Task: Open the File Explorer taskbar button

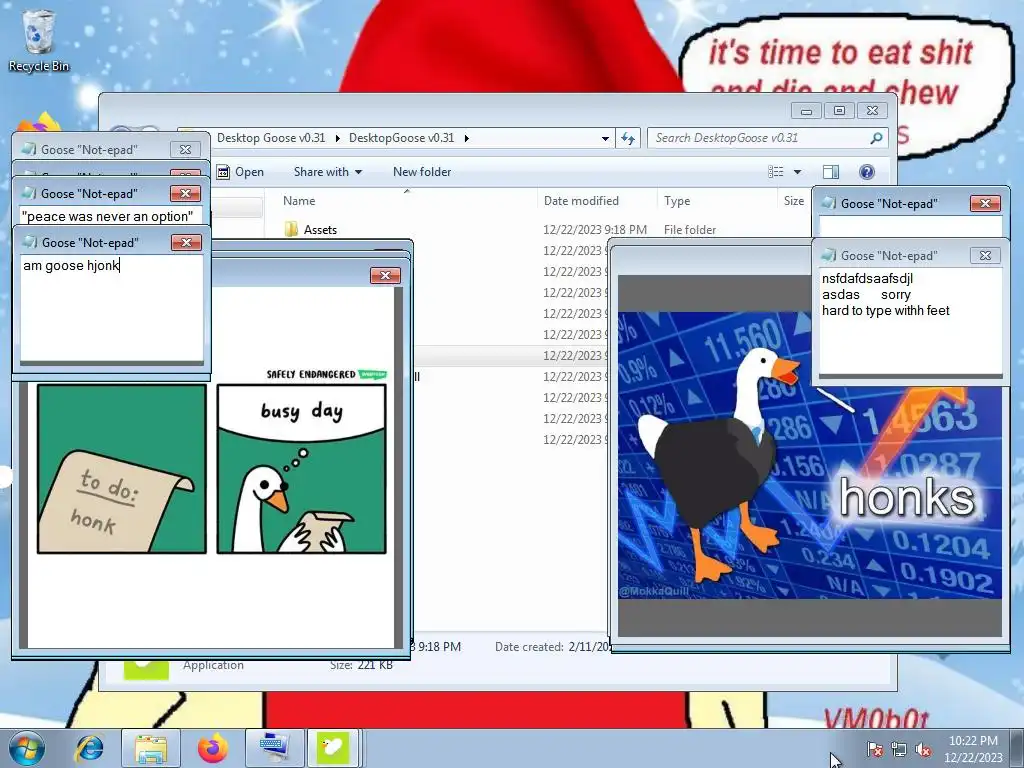Action: point(151,748)
